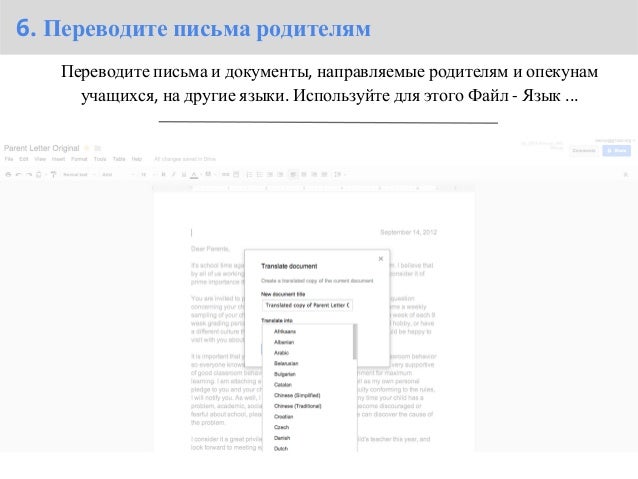Close the Translate document dialog
Image resolution: width=638 pixels, height=479 pixels.
point(380,258)
